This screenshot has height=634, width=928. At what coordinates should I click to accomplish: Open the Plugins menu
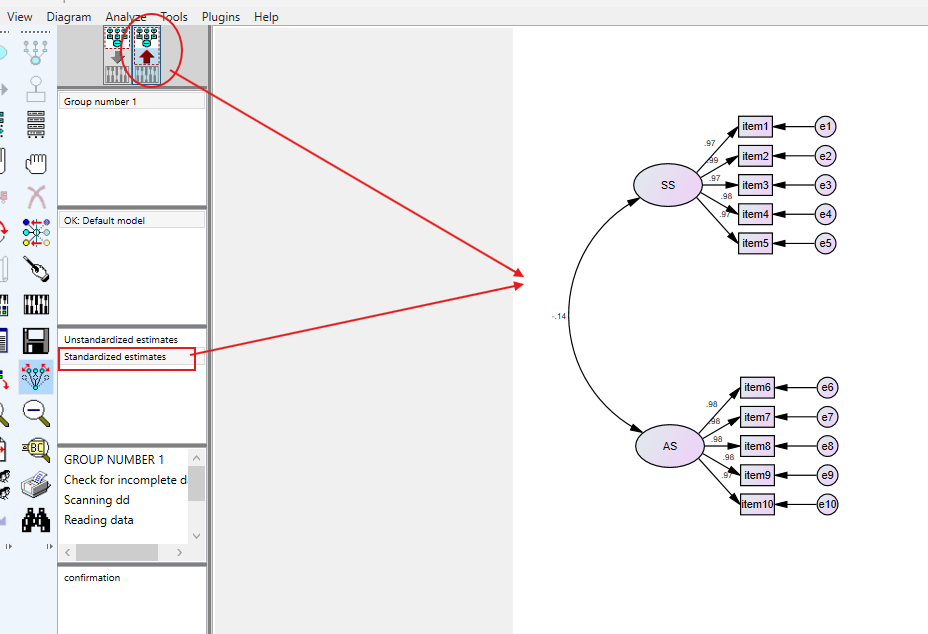coord(220,17)
